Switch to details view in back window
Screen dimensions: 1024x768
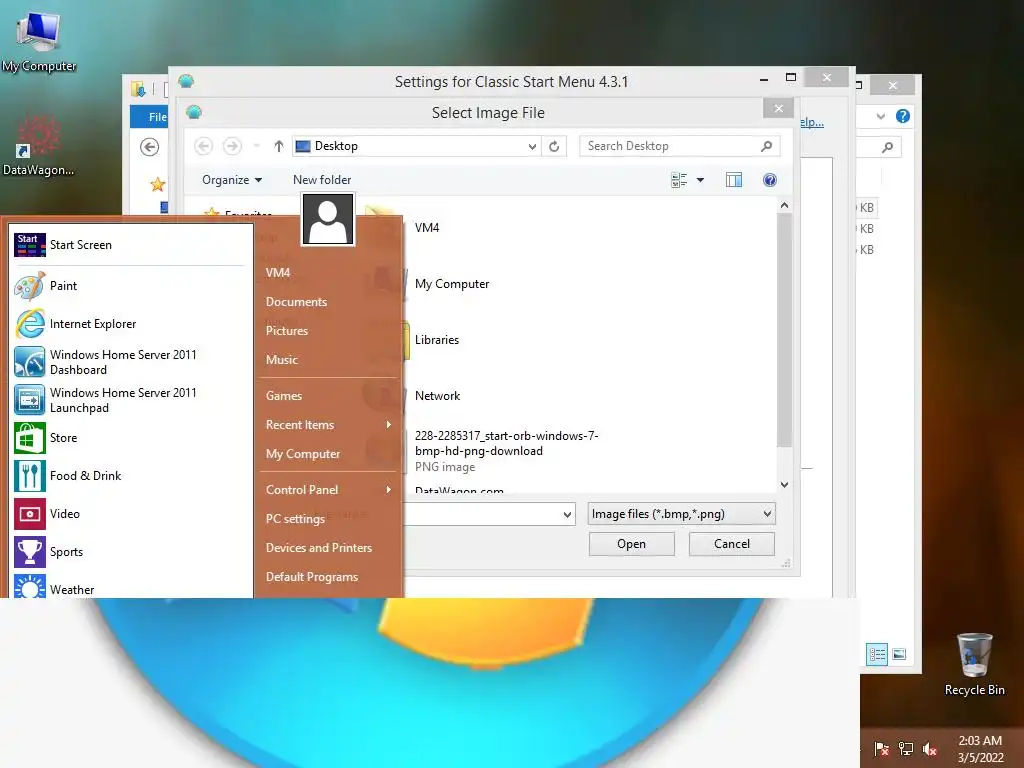pyautogui.click(x=877, y=654)
